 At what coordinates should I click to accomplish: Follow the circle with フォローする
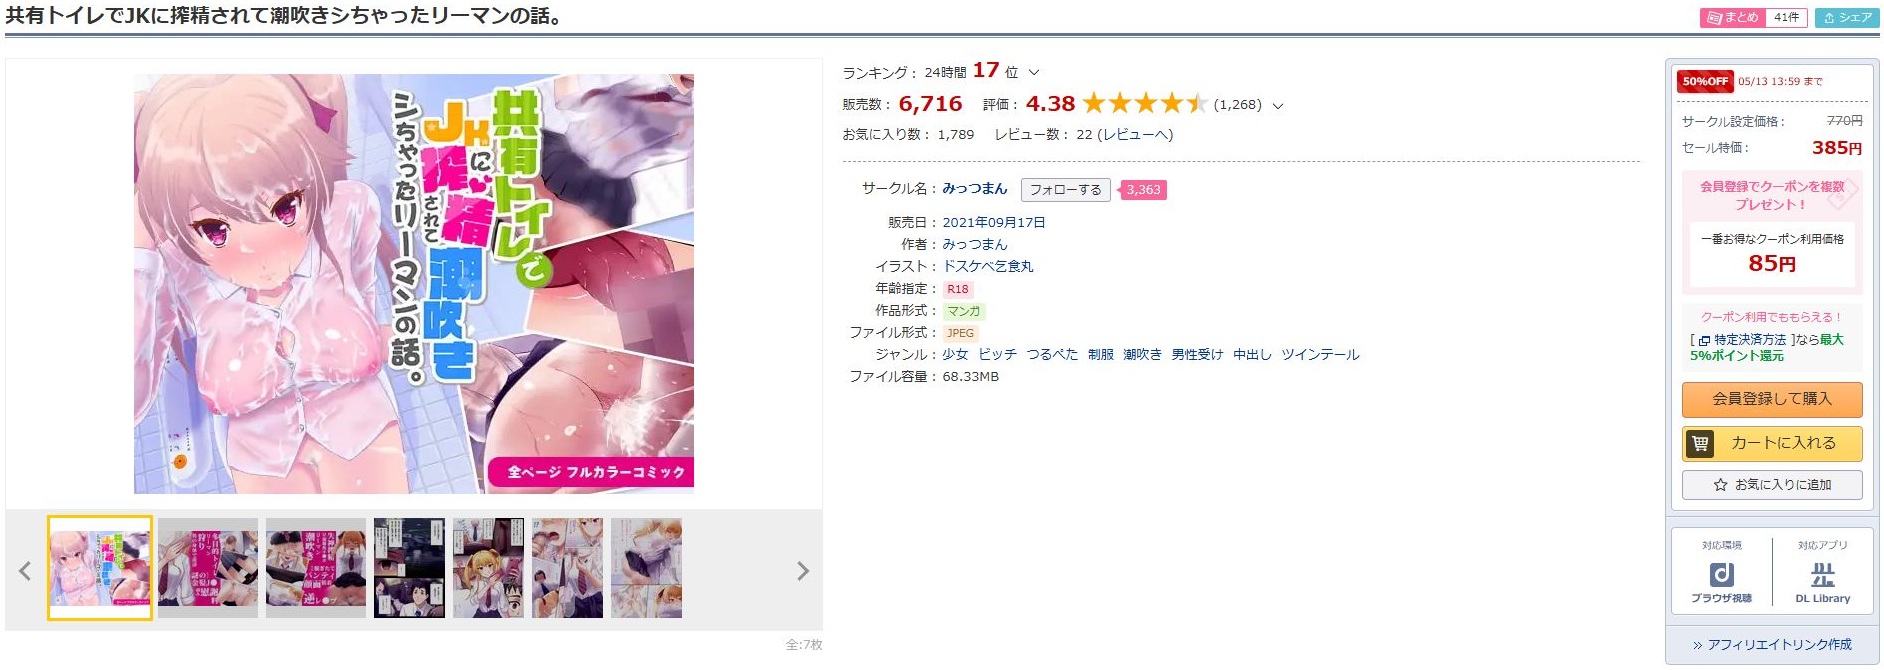click(x=1065, y=190)
